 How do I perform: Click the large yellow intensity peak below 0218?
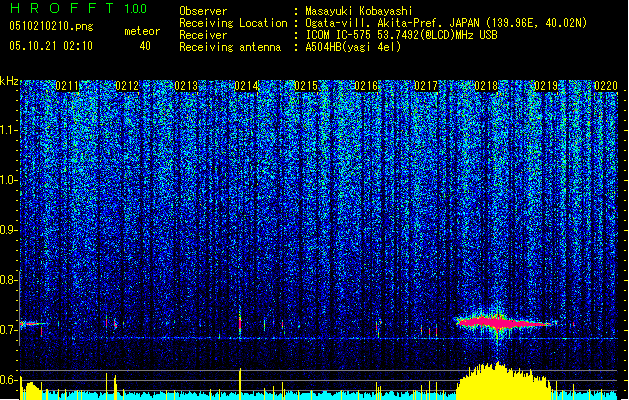(503, 379)
